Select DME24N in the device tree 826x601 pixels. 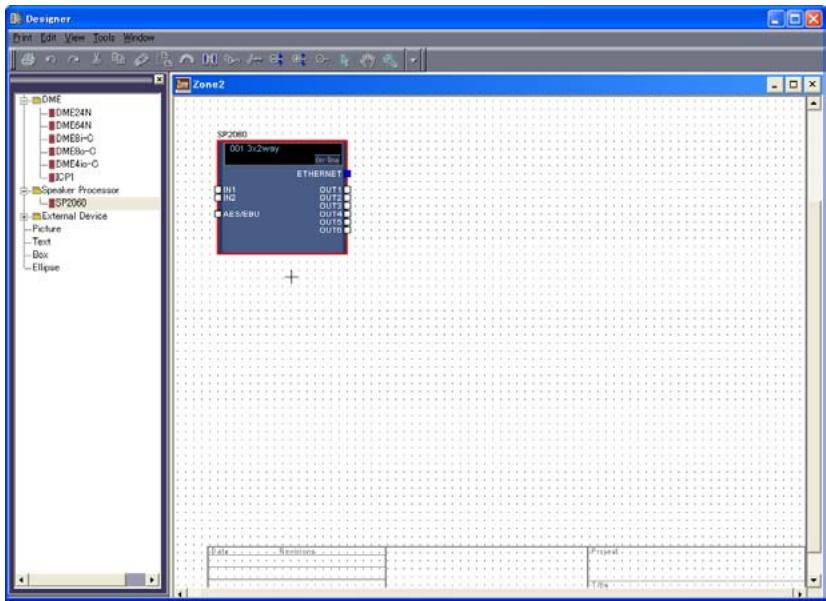click(70, 112)
